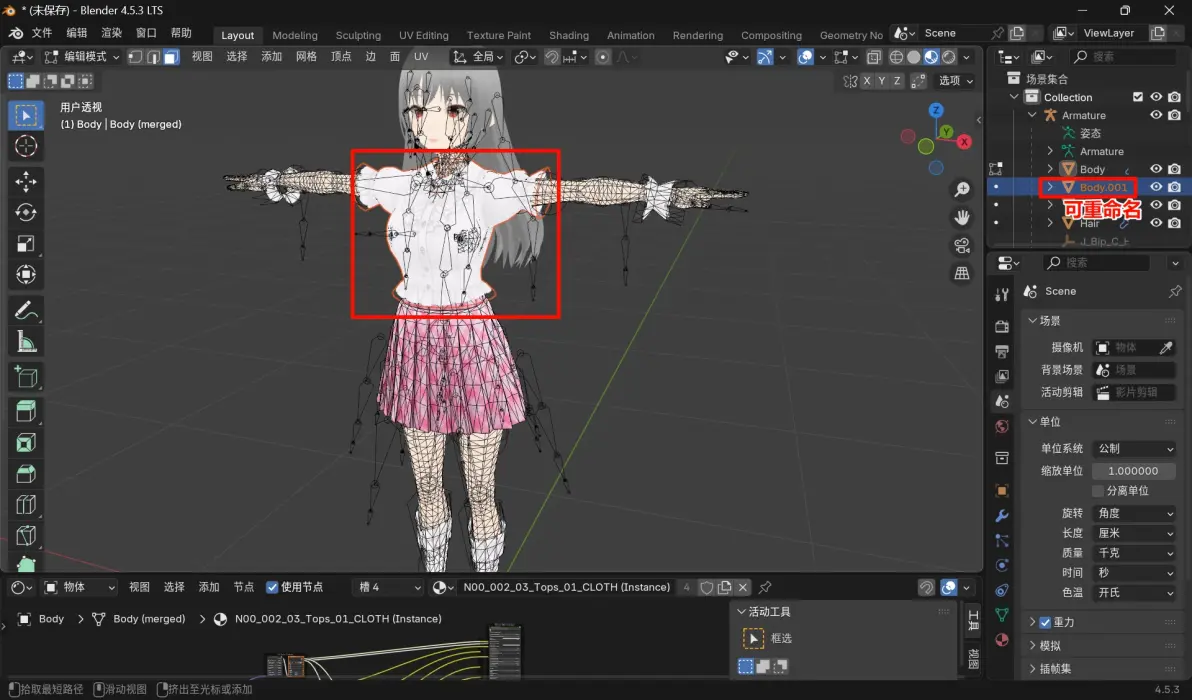
Task: Switch to Sculpting workspace tab
Action: [x=358, y=35]
